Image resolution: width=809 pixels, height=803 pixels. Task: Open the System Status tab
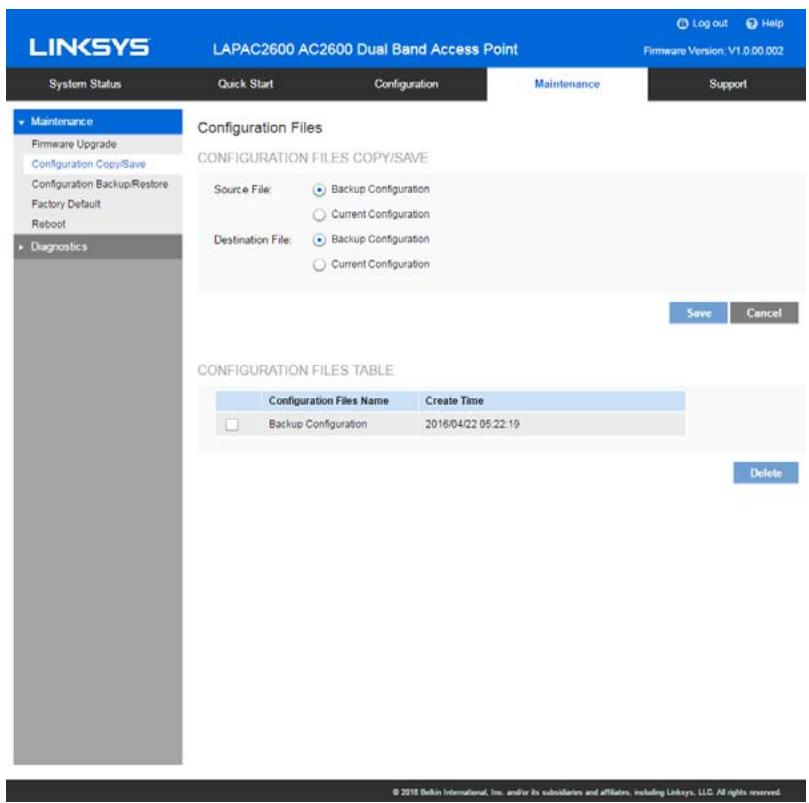[85, 84]
